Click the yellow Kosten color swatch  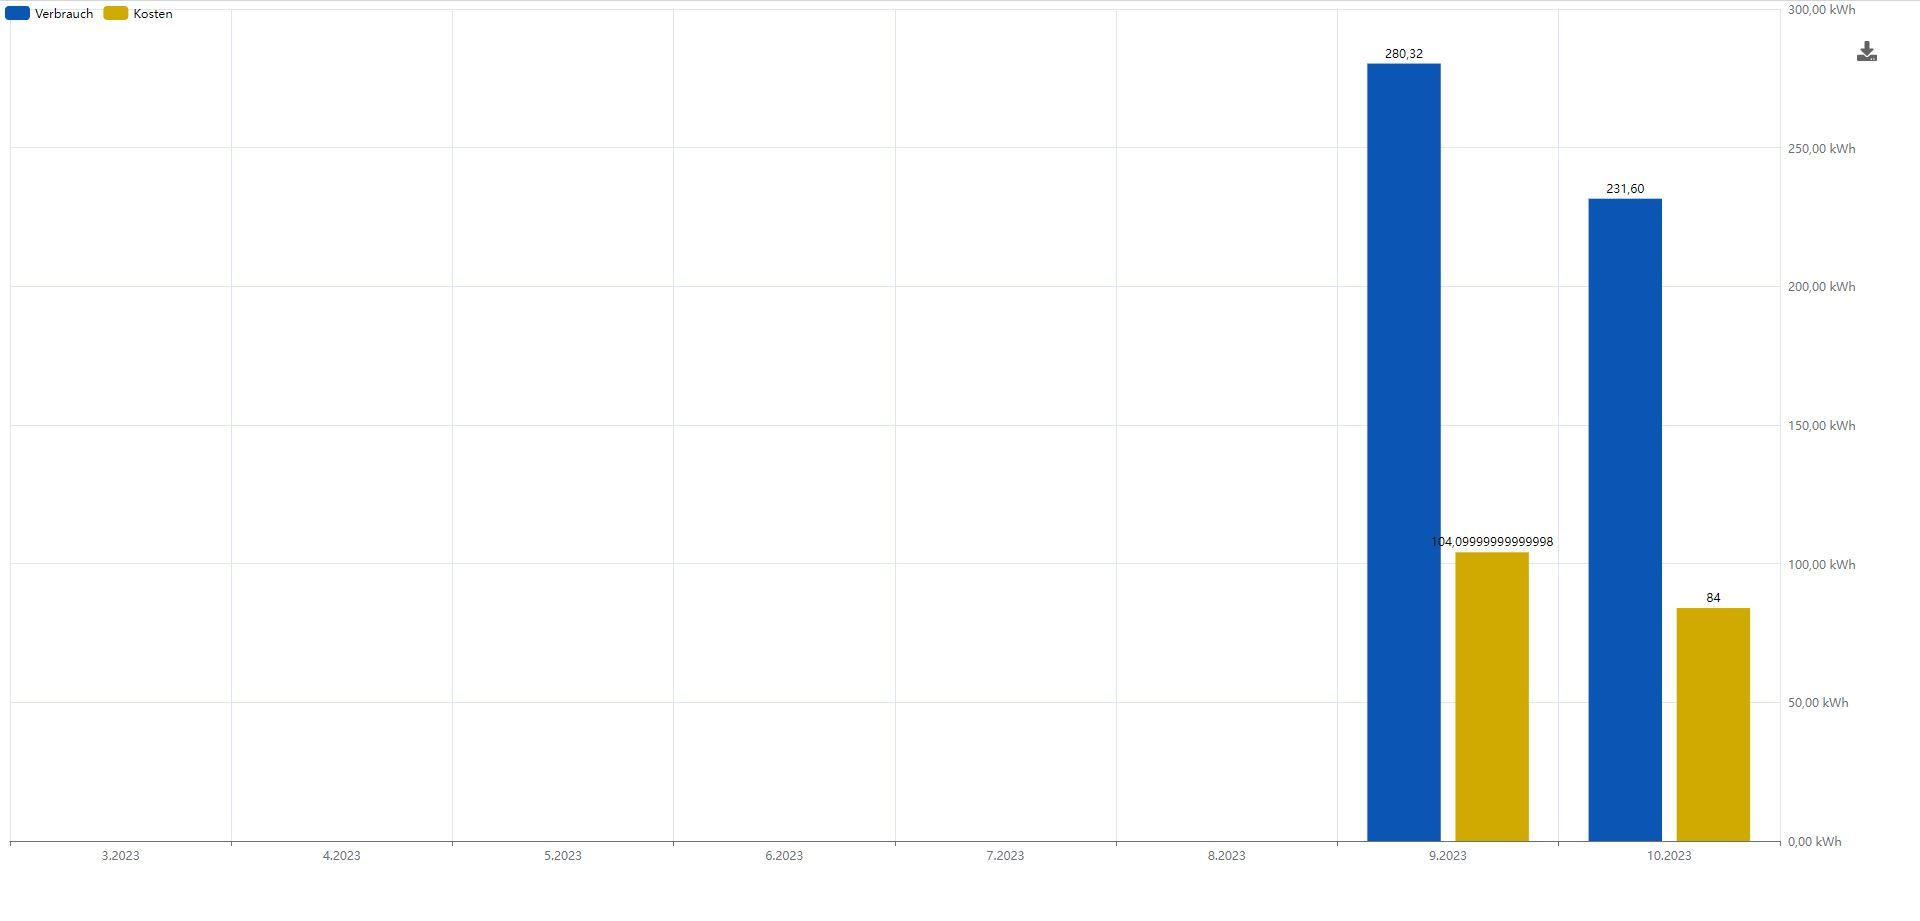coord(116,14)
